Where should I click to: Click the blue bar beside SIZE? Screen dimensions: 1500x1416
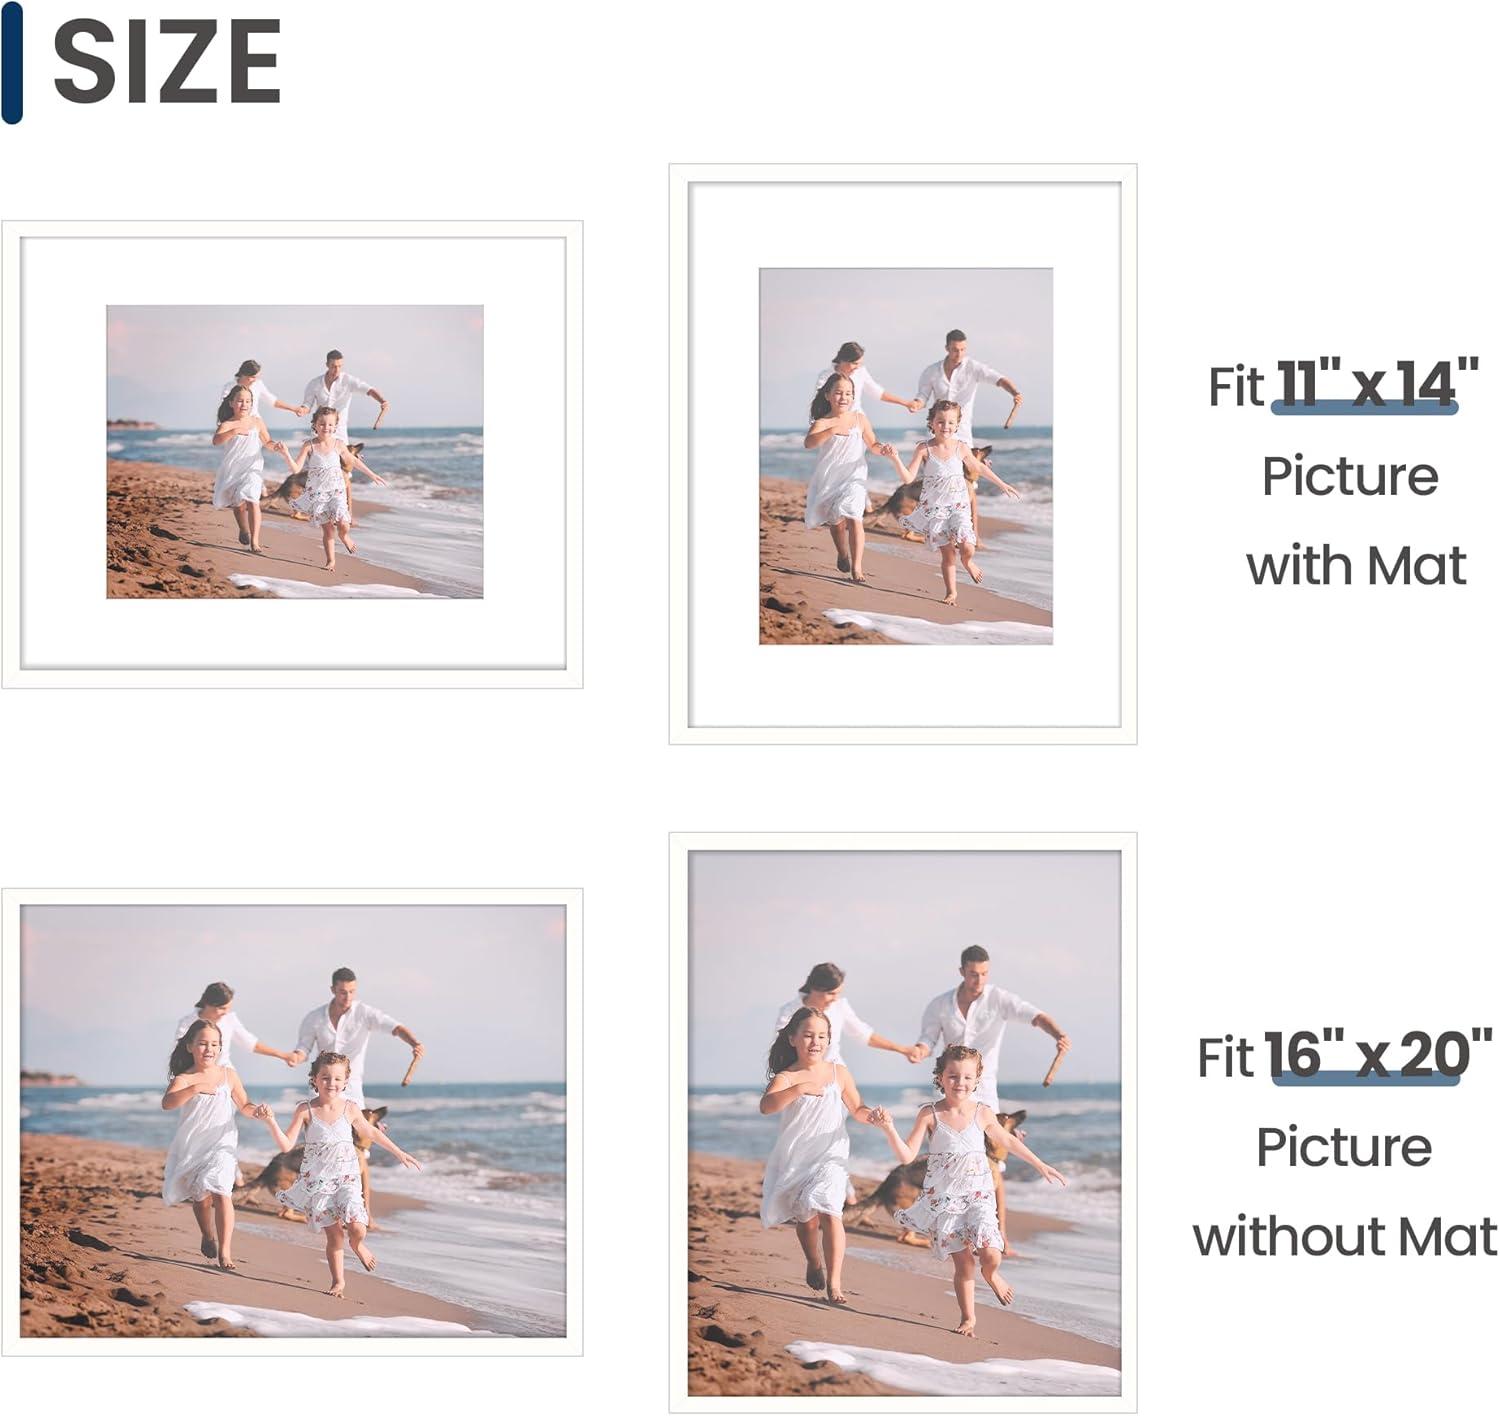coord(12,62)
